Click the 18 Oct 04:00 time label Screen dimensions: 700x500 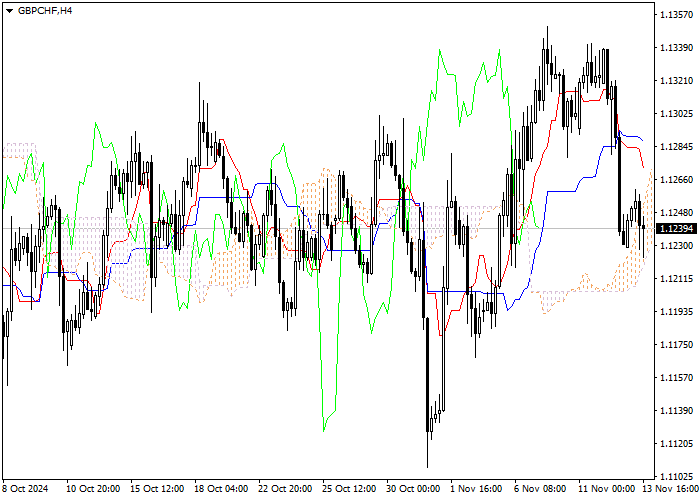pyautogui.click(x=221, y=489)
